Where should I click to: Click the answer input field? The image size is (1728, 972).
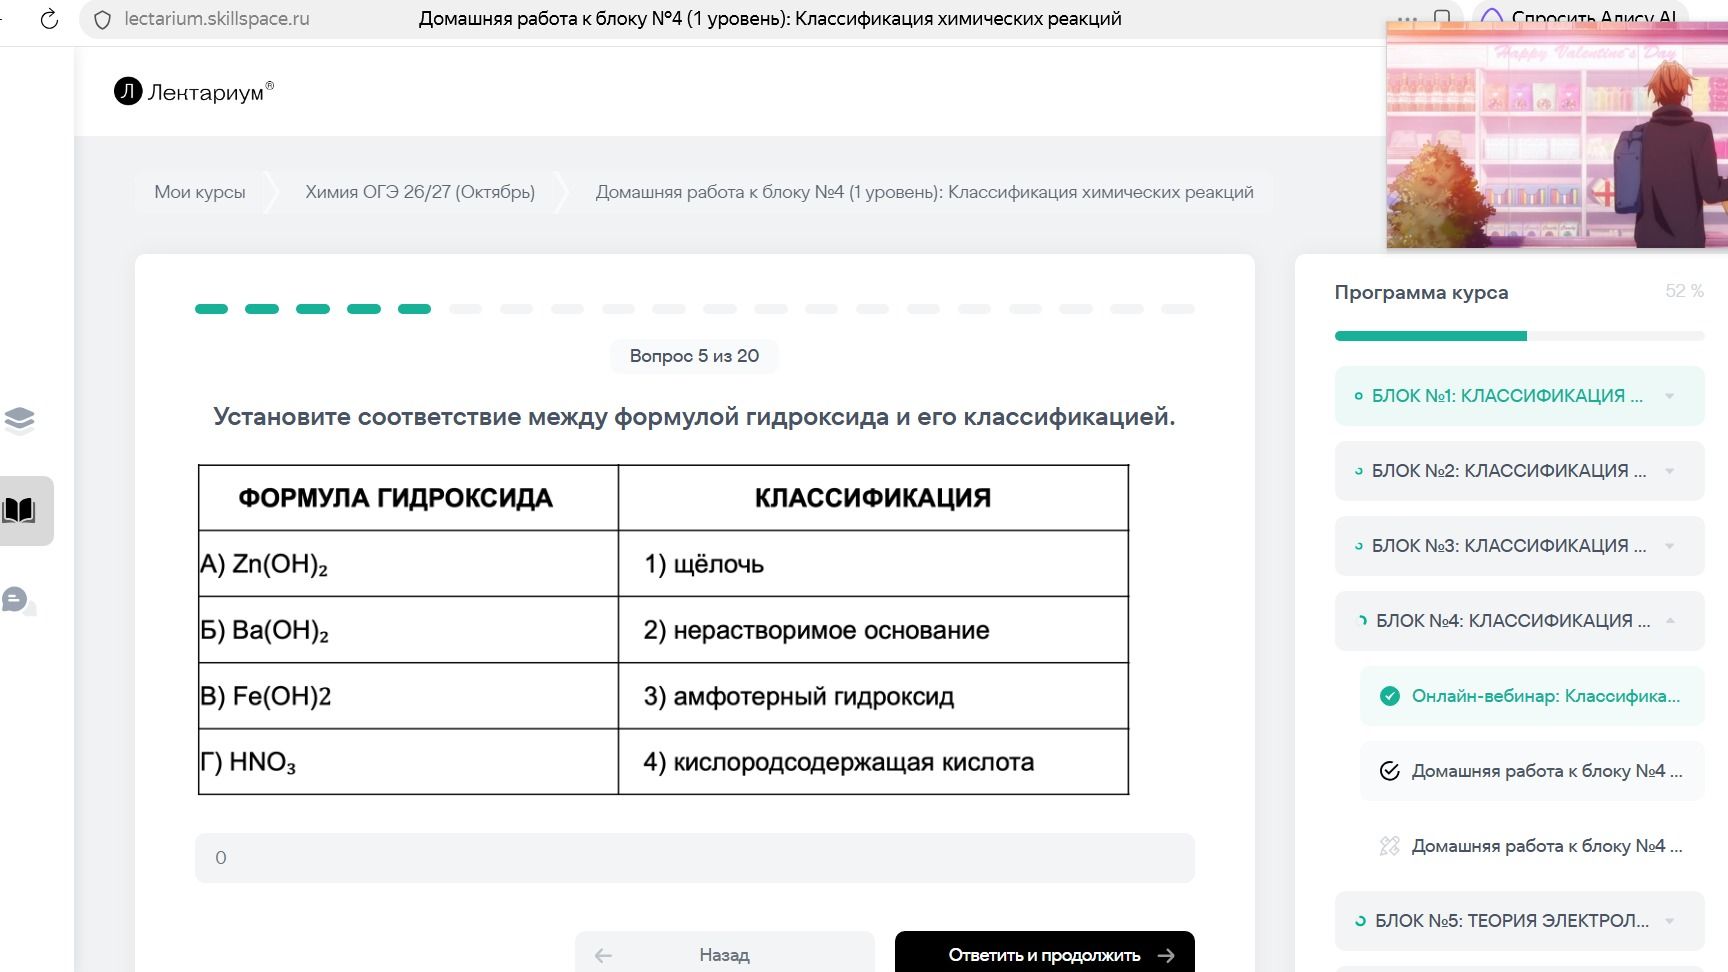[695, 858]
